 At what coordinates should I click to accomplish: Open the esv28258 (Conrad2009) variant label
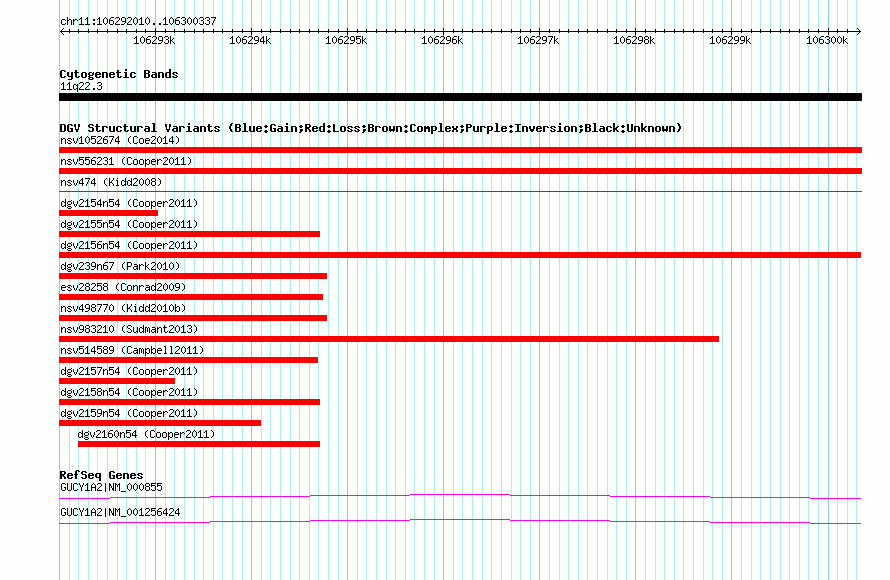[123, 287]
